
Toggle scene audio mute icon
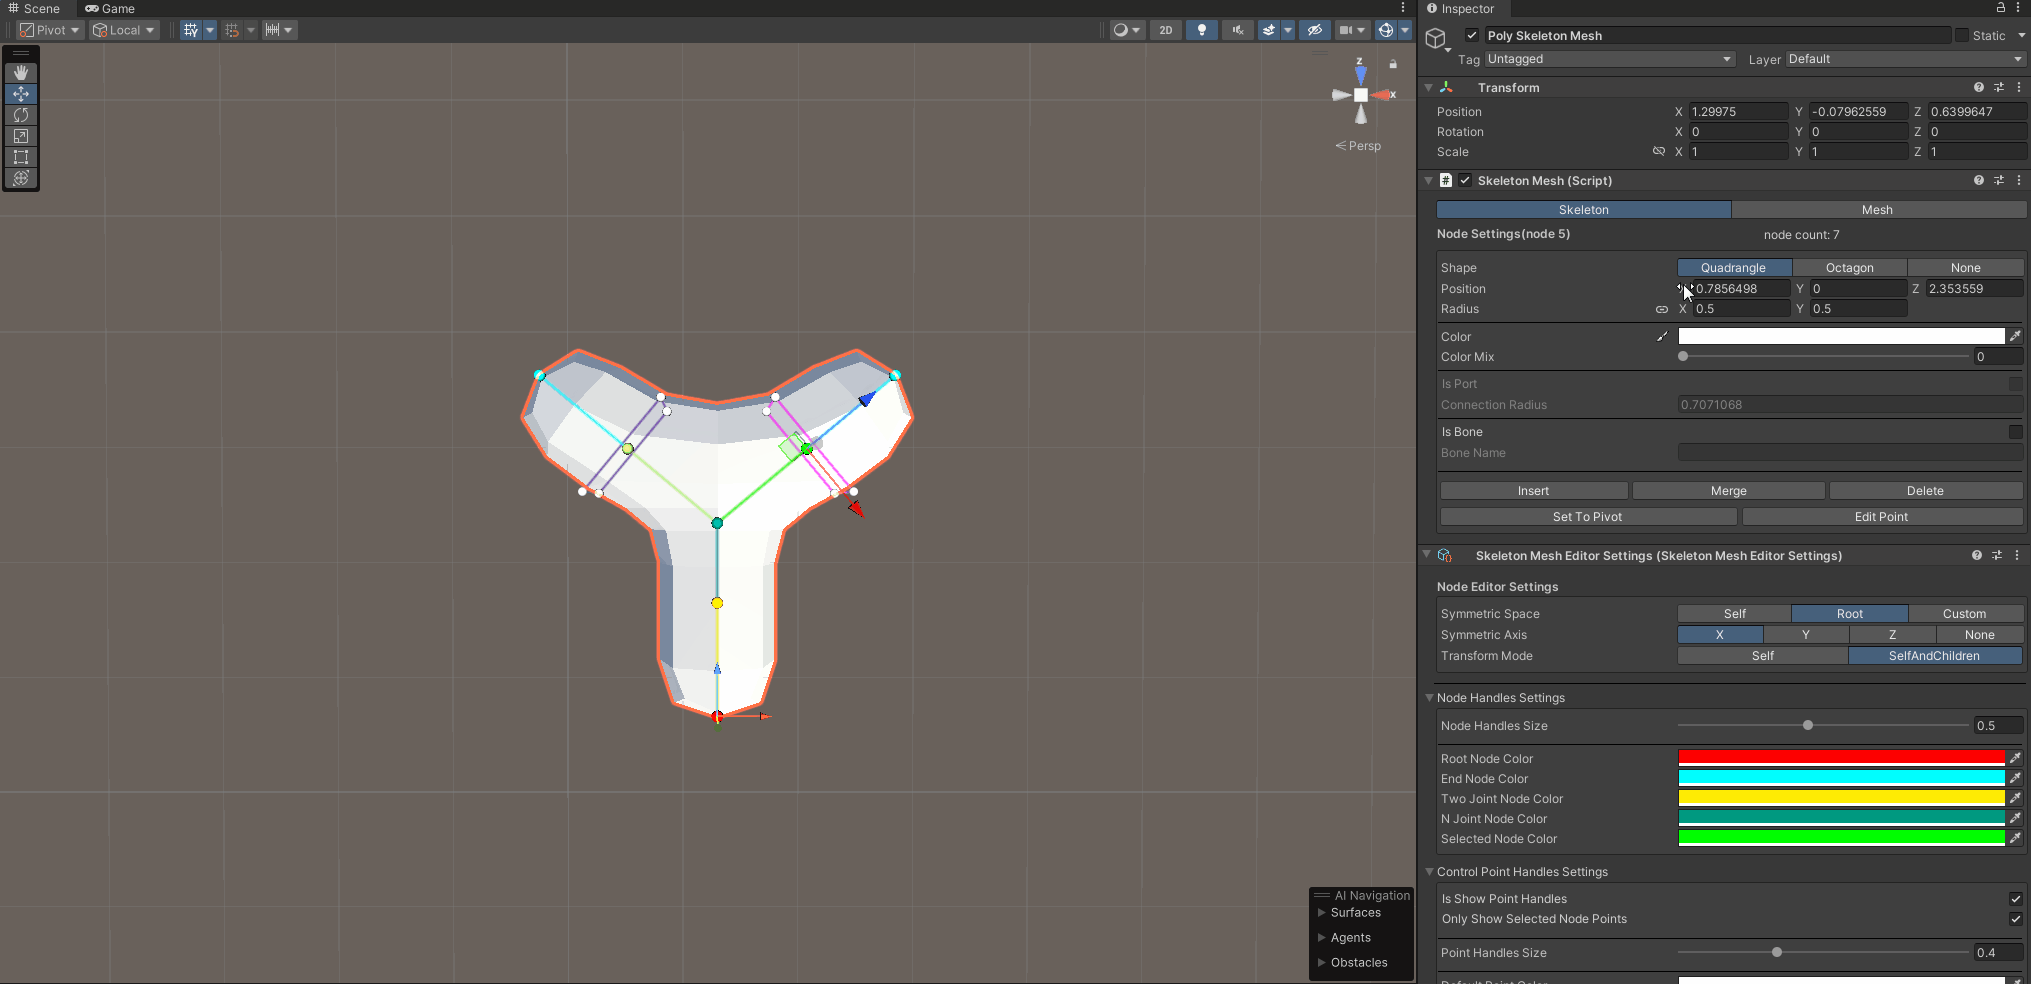pos(1236,30)
